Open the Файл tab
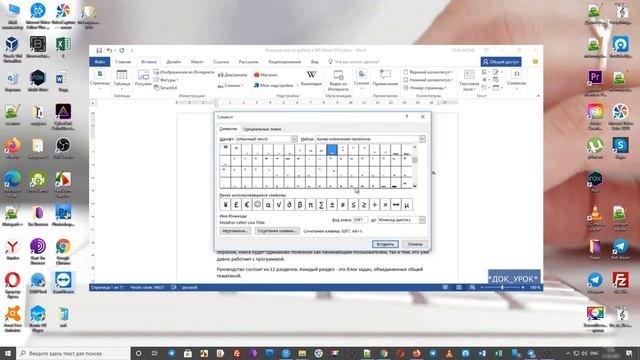This screenshot has height=360, width=640. [x=100, y=62]
